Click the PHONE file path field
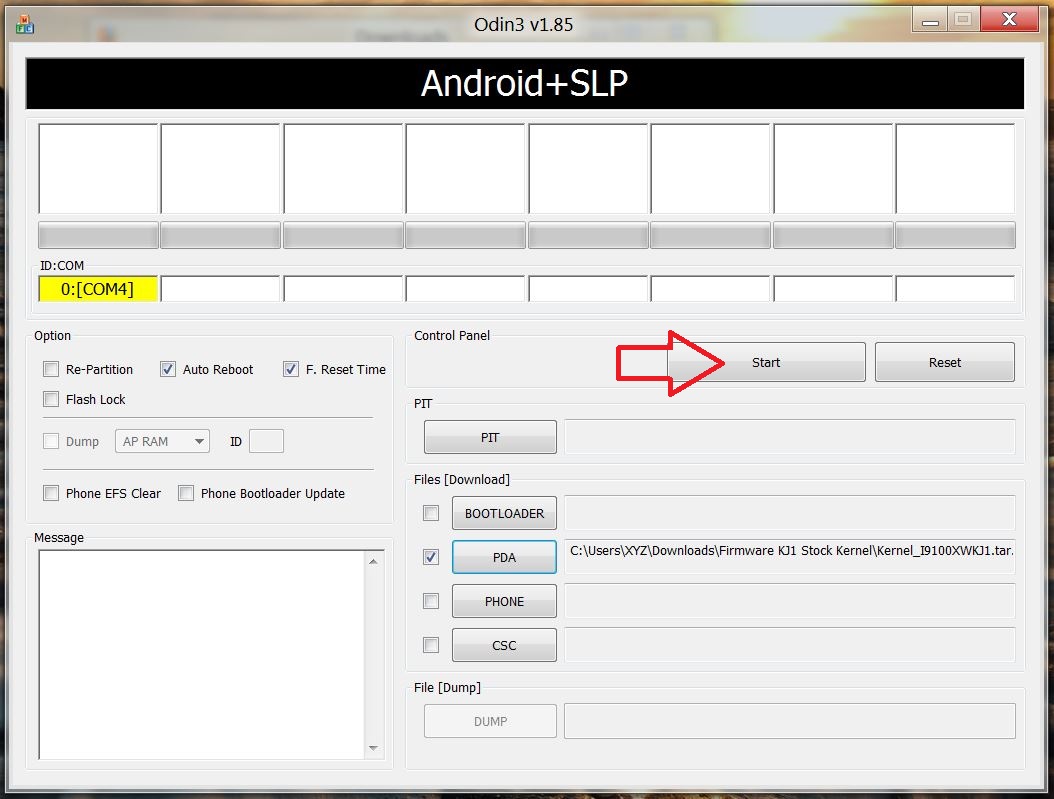This screenshot has width=1054, height=799. (790, 601)
